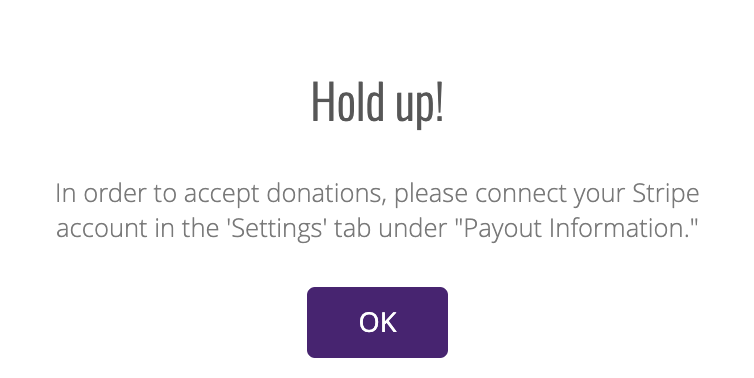
Task: Dismiss the Hold up! dialog with OK
Action: click(377, 322)
